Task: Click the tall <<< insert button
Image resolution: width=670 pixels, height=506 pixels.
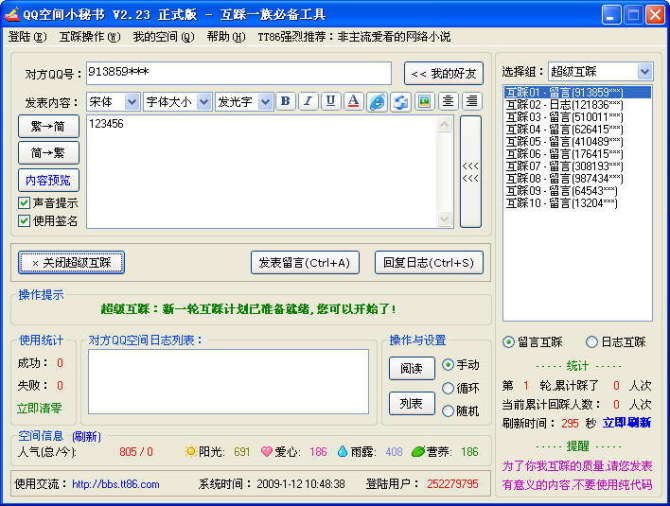Action: [x=470, y=171]
